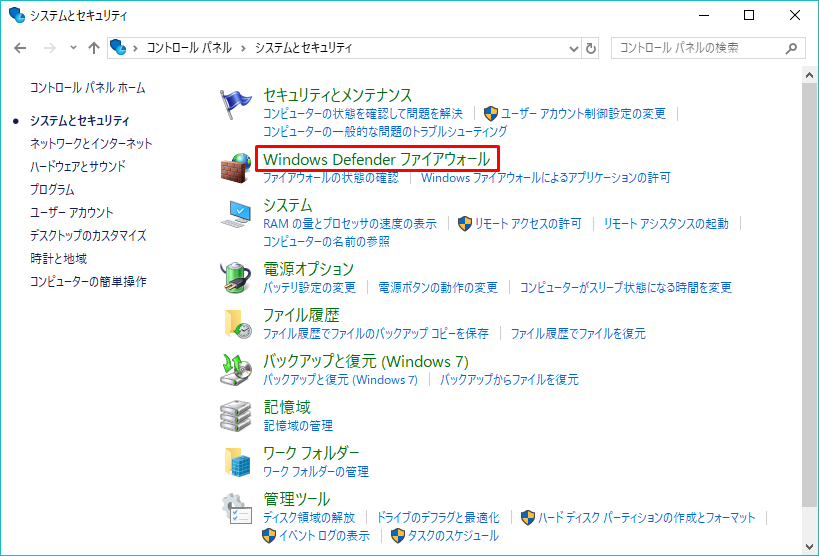Click コンピューターがスリープ状態になる時間を変更
Viewport: 819px width, 556px height.
click(626, 287)
